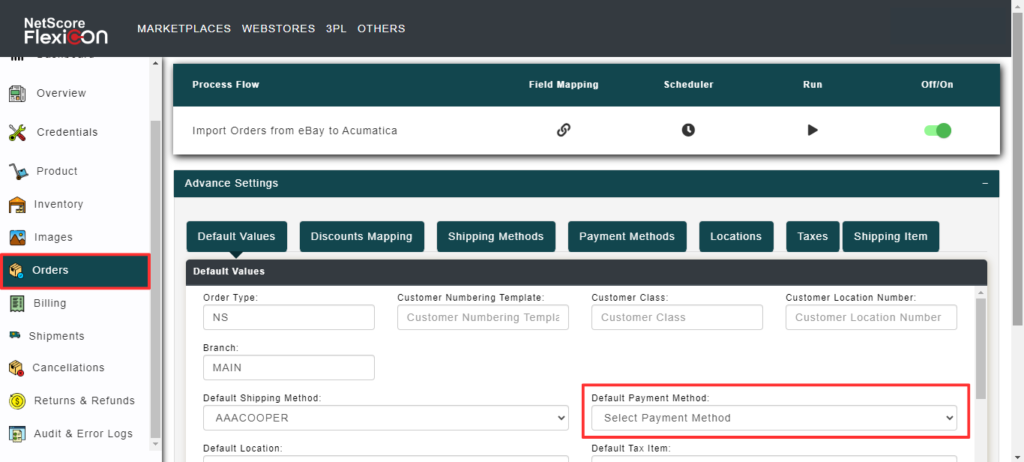Click the Inventory warehouse icon in sidebar
1024x462 pixels.
point(17,205)
